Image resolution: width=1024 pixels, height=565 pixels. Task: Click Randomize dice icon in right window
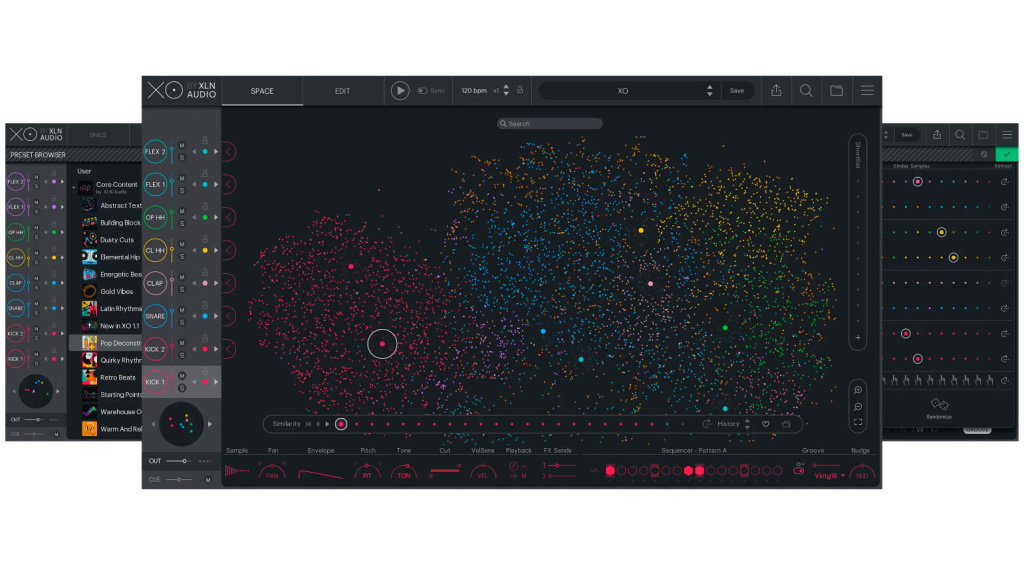point(938,404)
